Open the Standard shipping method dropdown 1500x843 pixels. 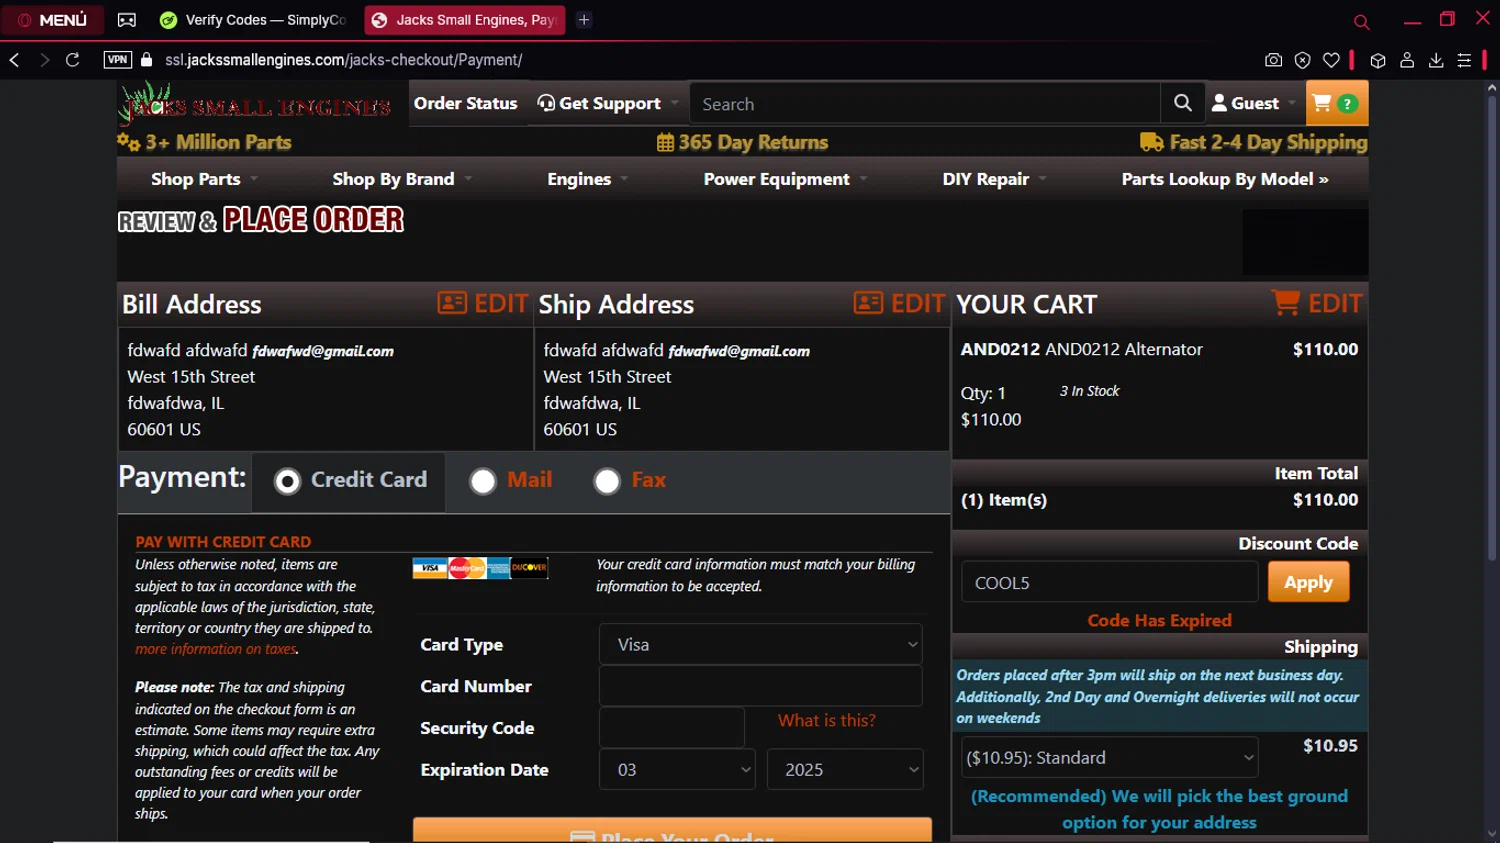pyautogui.click(x=1110, y=758)
